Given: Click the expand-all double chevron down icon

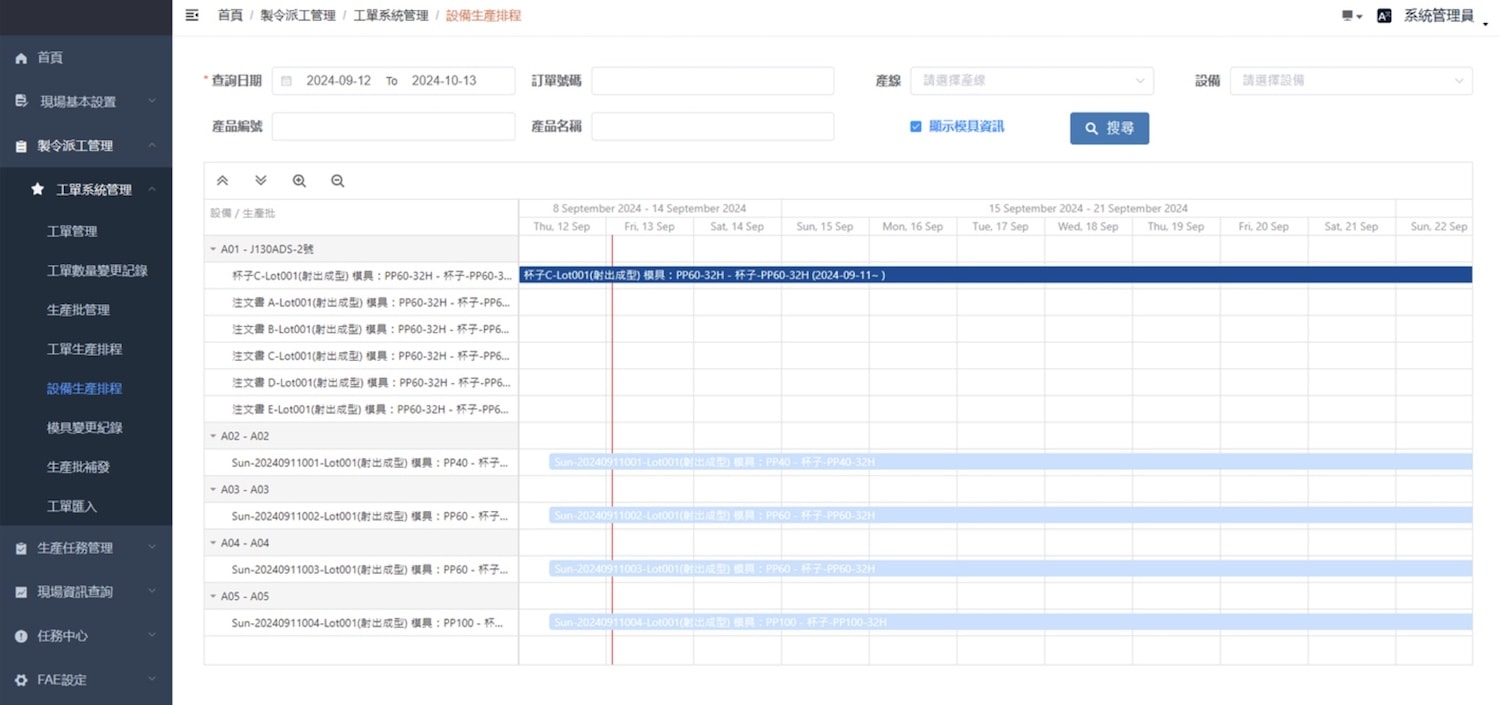Looking at the screenshot, I should click(261, 181).
